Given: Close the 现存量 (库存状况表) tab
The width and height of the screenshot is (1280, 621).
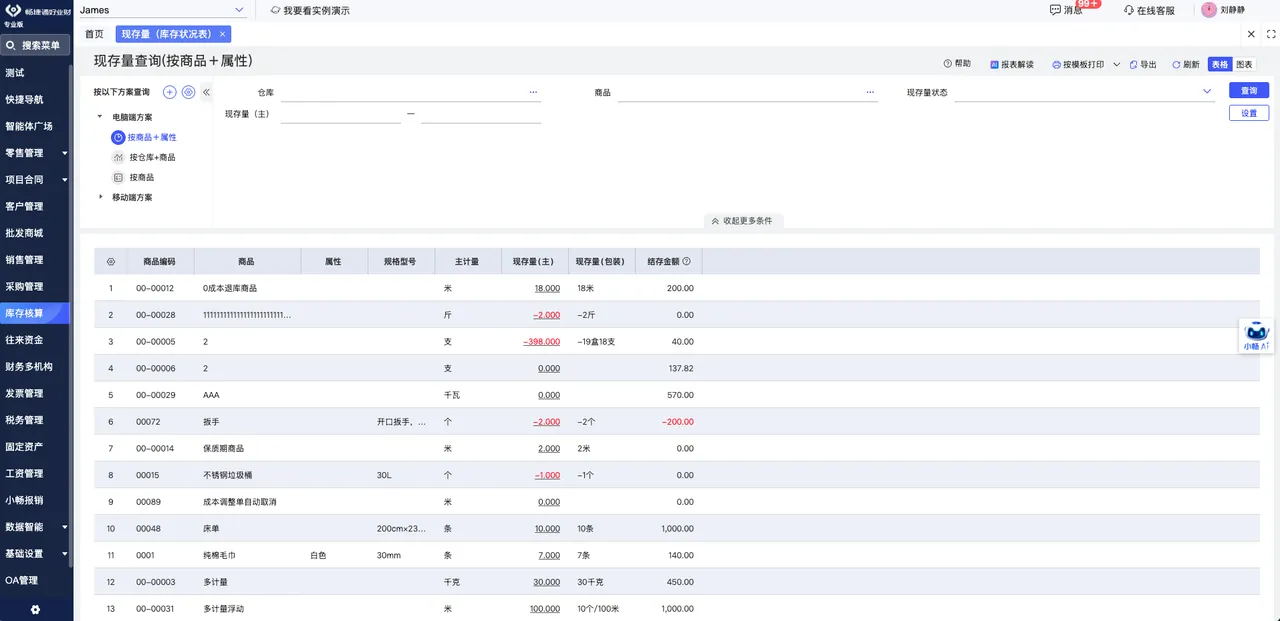Looking at the screenshot, I should click(222, 34).
